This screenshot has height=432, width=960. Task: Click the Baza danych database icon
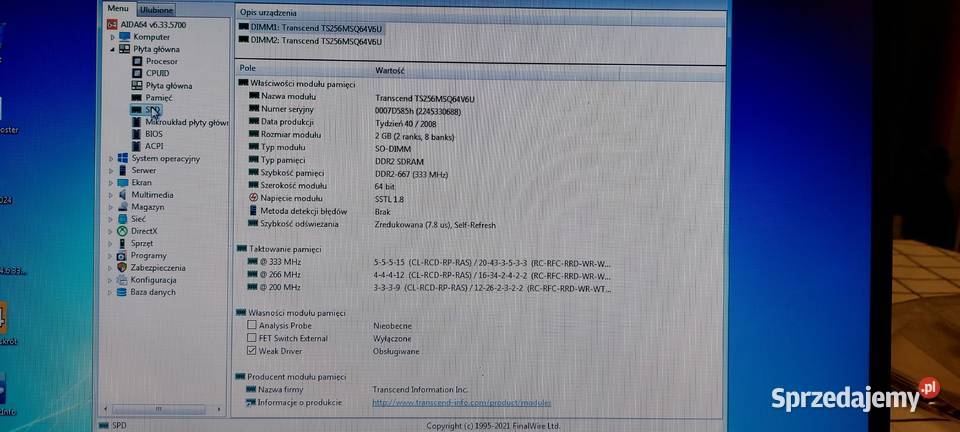tap(121, 292)
